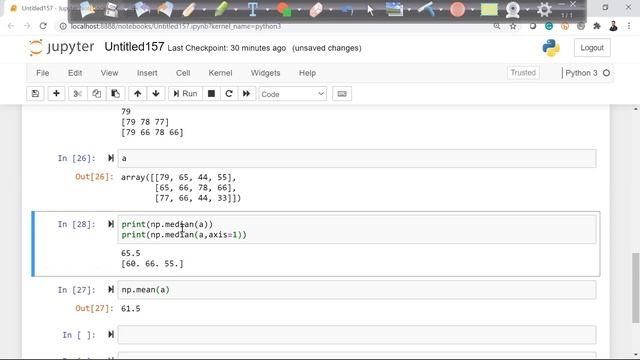
Task: Move the selected cell down
Action: click(x=156, y=94)
